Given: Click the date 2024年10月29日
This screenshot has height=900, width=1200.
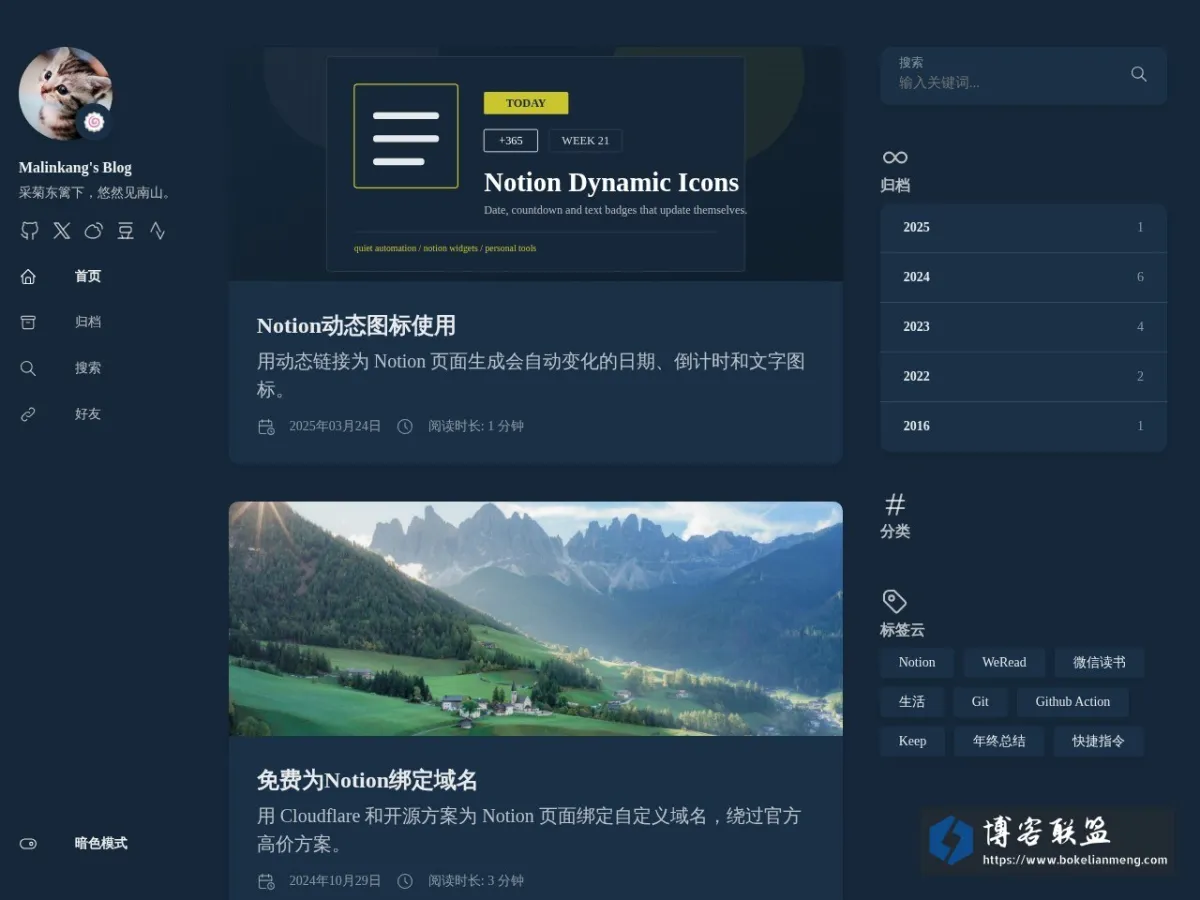Looking at the screenshot, I should click(335, 881).
